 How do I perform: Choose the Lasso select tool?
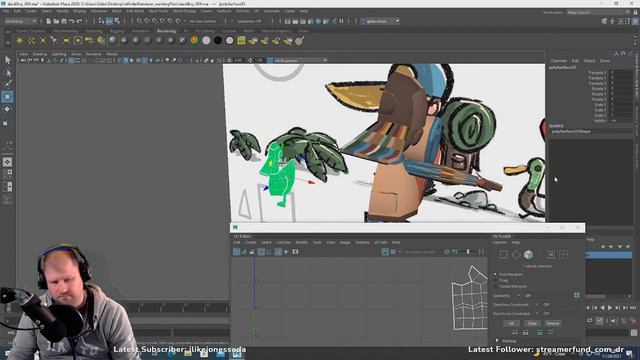coord(7,73)
